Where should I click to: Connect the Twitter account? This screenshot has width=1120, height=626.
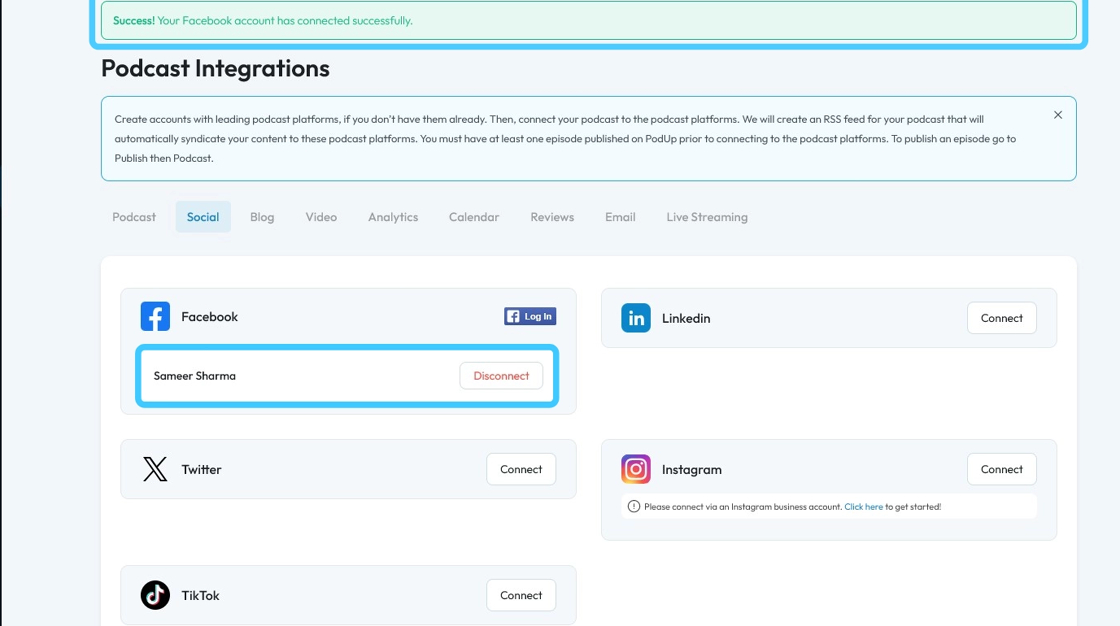point(521,470)
